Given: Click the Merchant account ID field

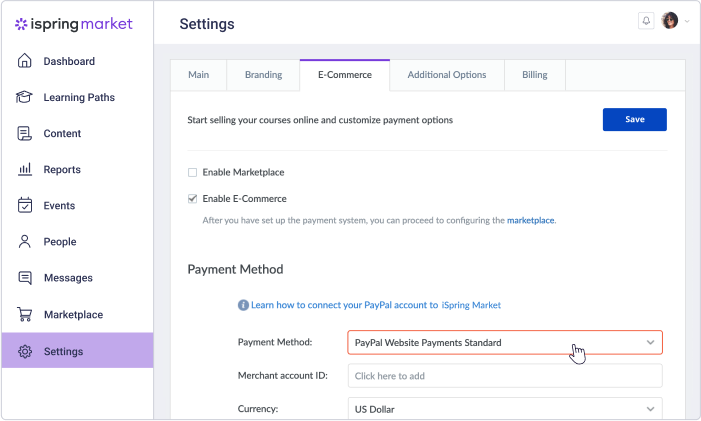Looking at the screenshot, I should tap(505, 376).
